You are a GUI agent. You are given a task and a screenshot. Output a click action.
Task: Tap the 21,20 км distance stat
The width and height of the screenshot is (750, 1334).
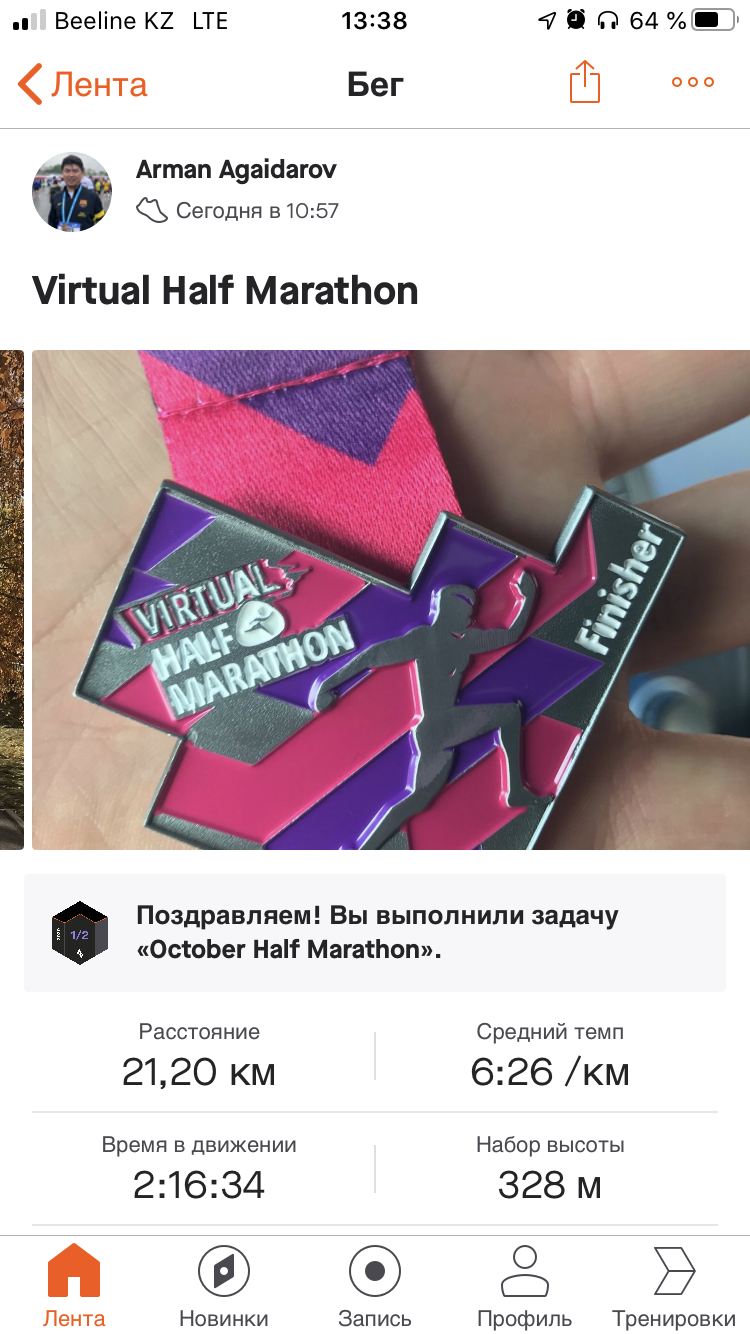[x=199, y=1055]
